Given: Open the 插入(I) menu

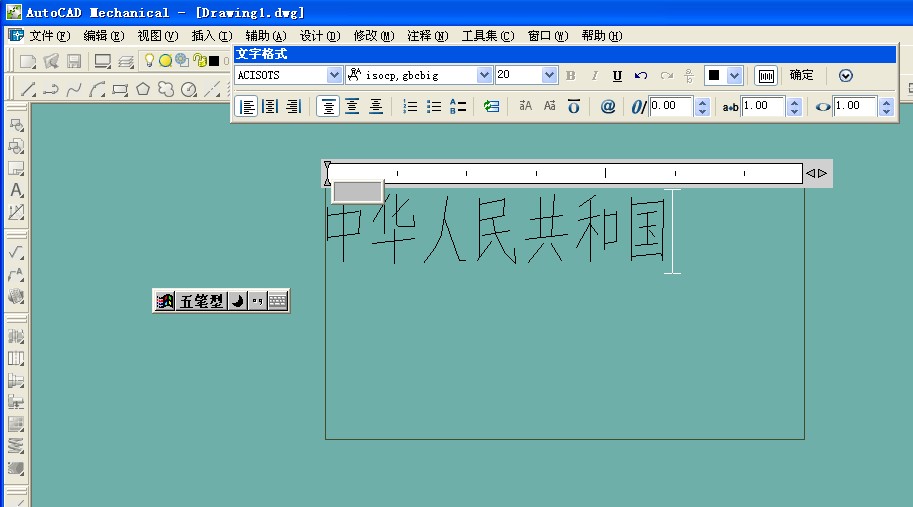Looking at the screenshot, I should pos(212,36).
